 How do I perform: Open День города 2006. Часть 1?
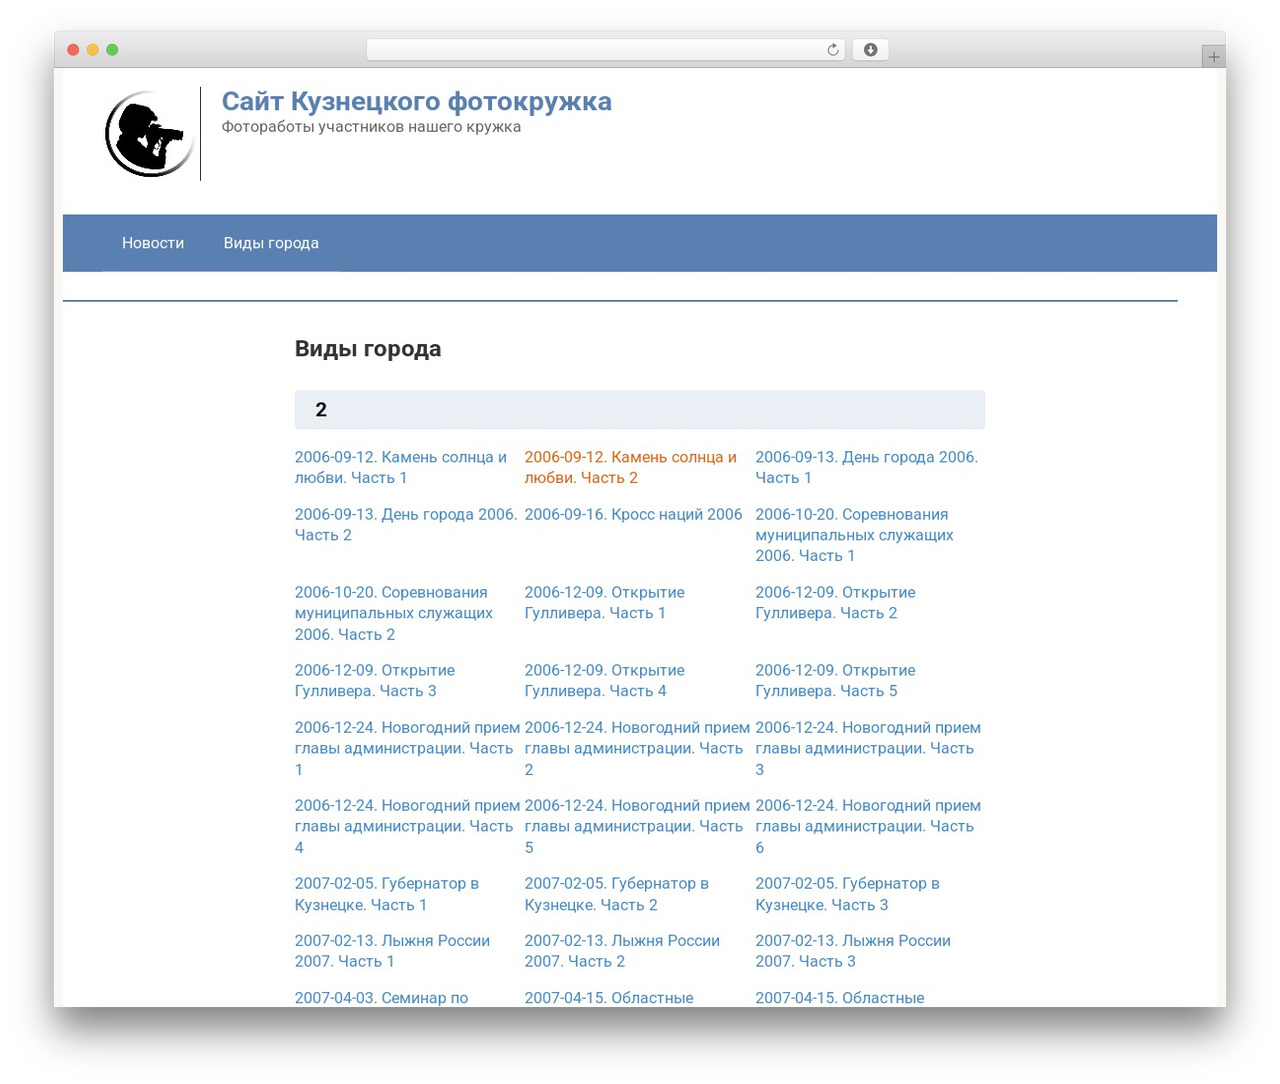866,467
